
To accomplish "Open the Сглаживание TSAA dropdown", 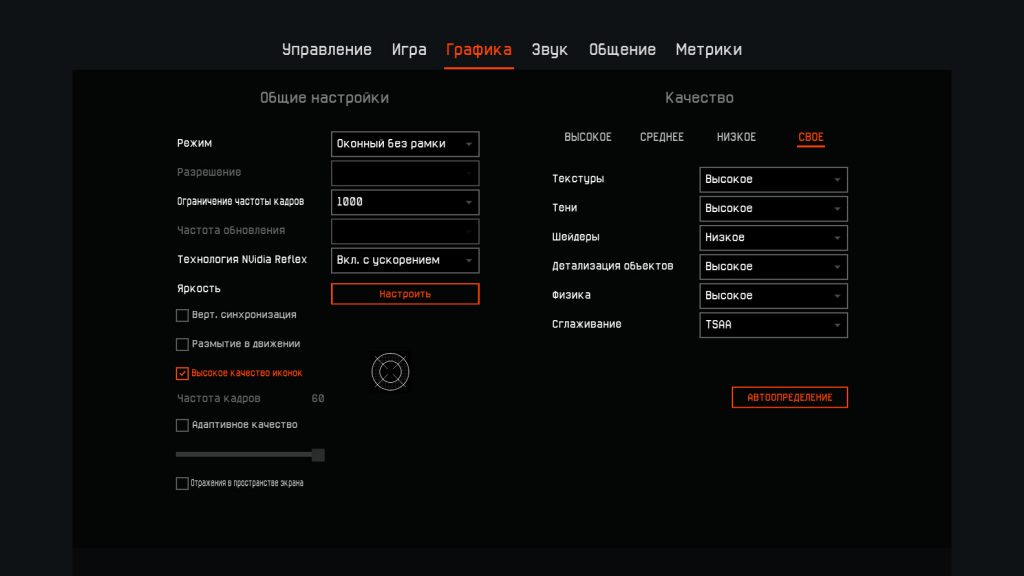I will tap(772, 324).
